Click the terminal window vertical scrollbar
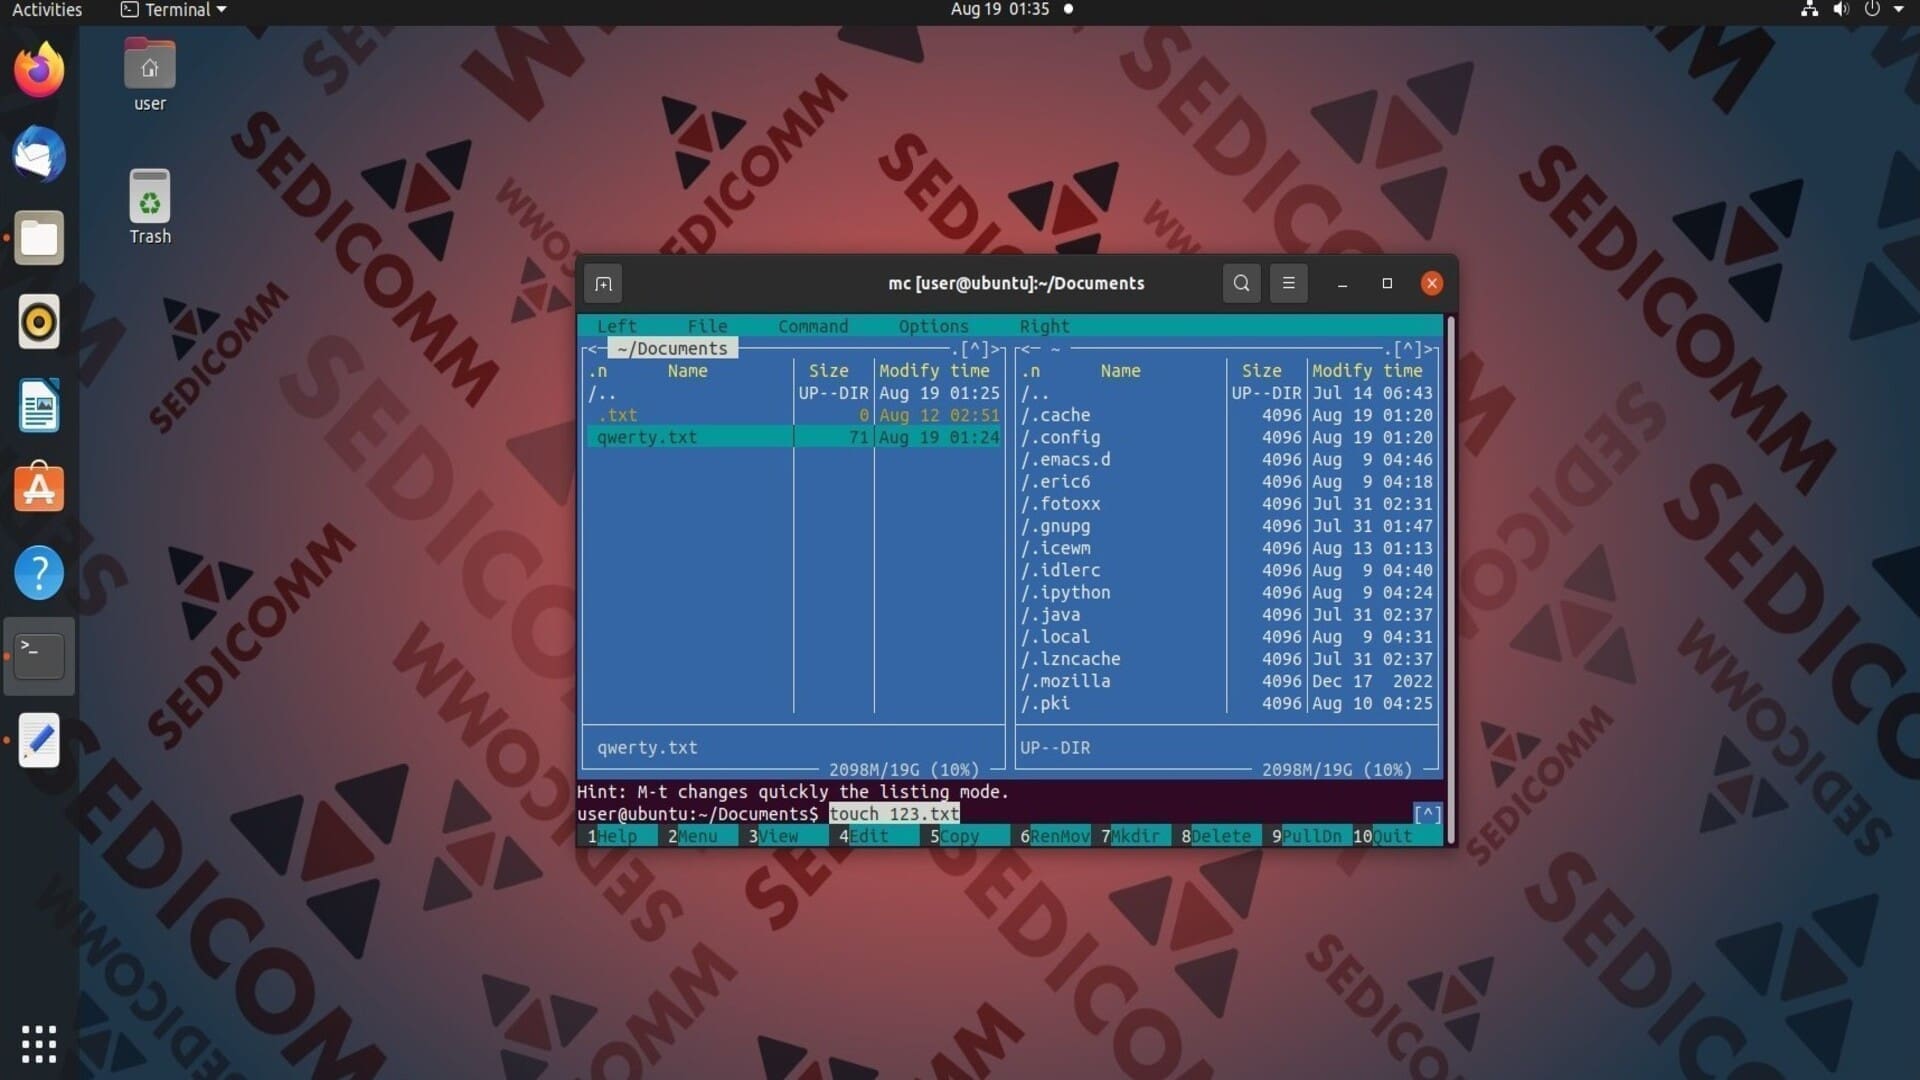The image size is (1920, 1080). (x=1450, y=580)
